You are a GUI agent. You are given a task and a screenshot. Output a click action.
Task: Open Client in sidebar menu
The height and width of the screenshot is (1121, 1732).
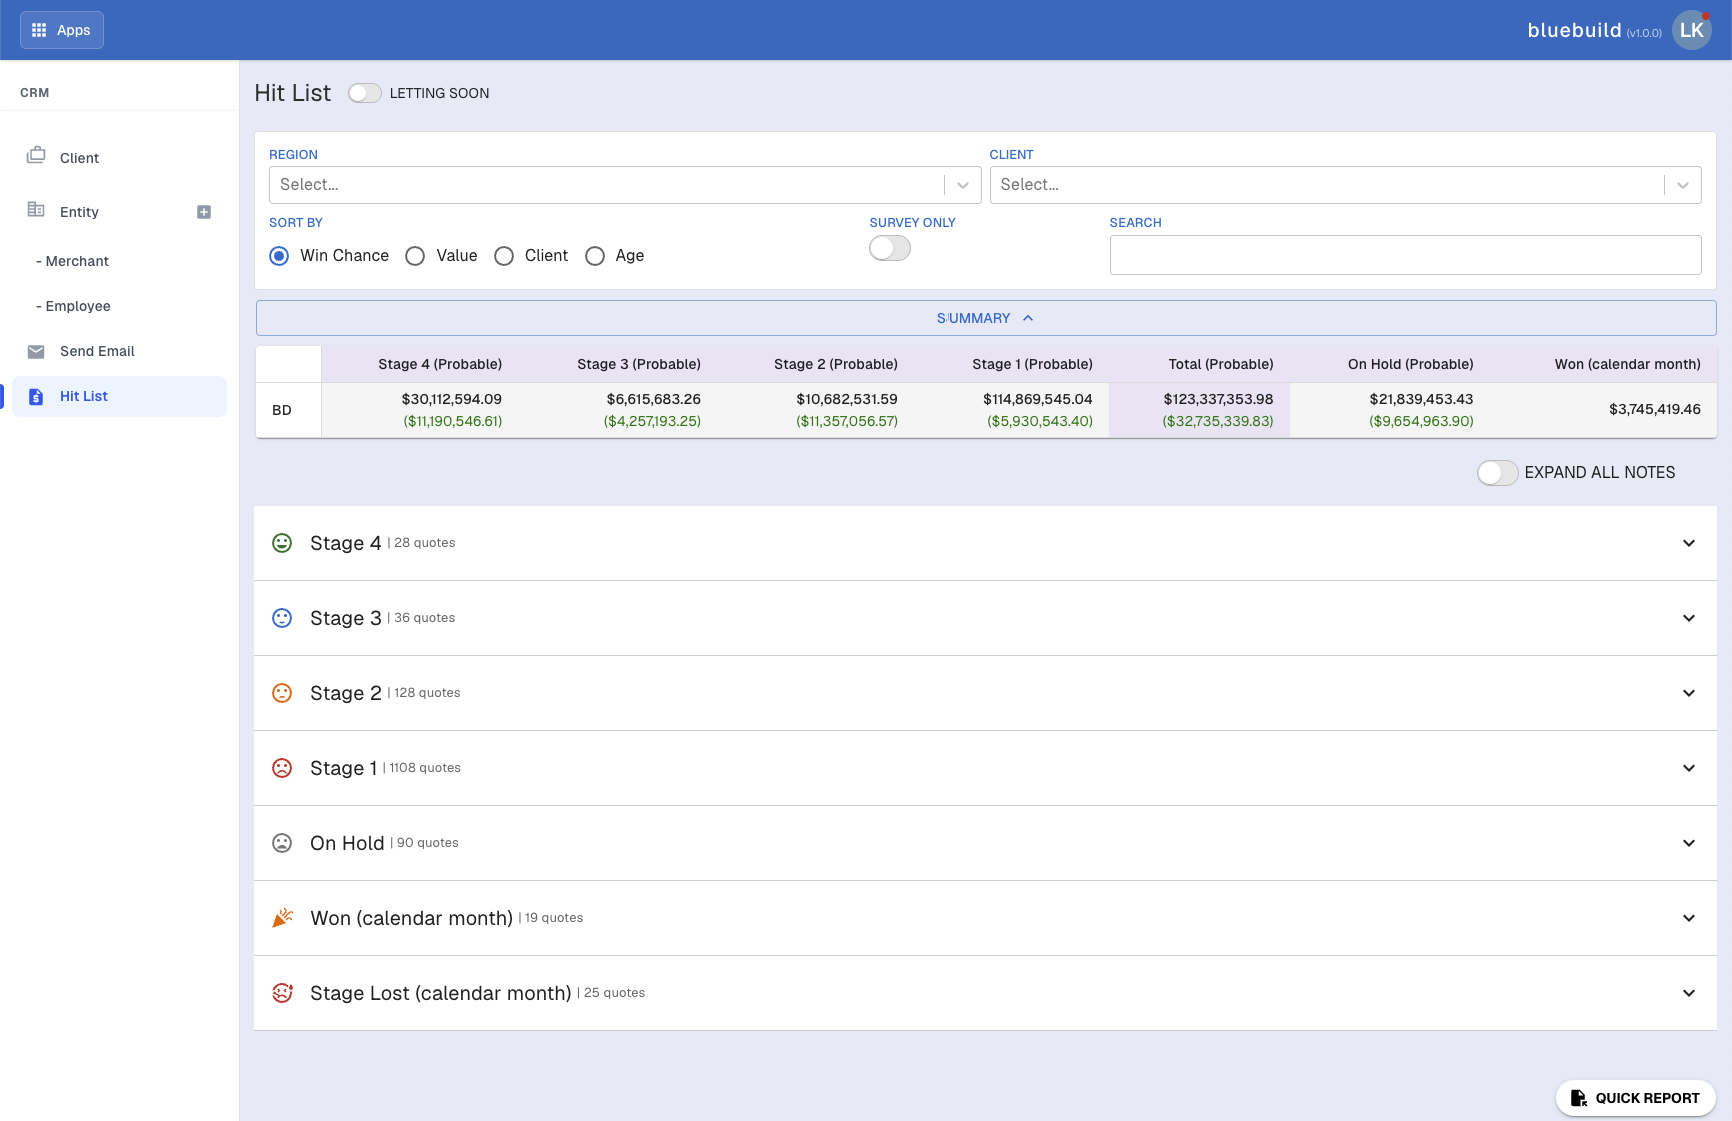(79, 158)
